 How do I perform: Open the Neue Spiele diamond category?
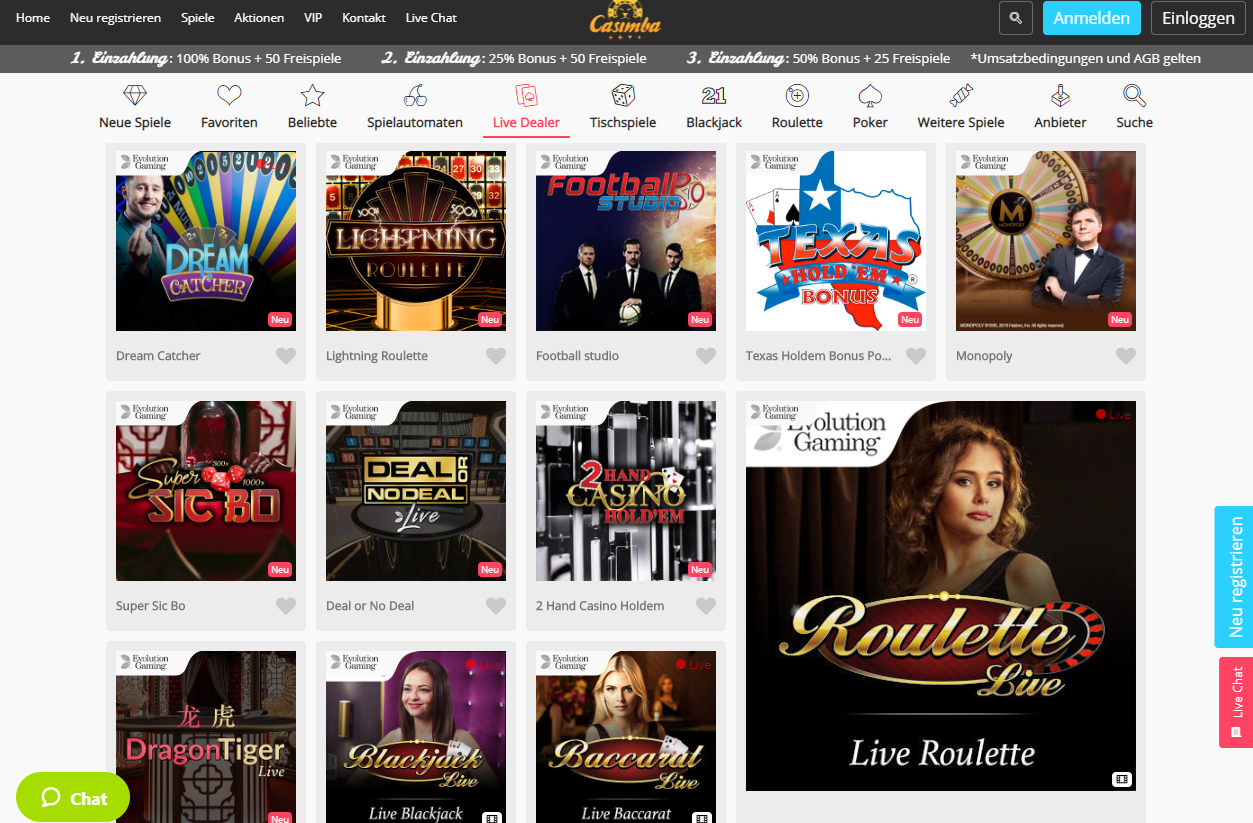(x=135, y=108)
